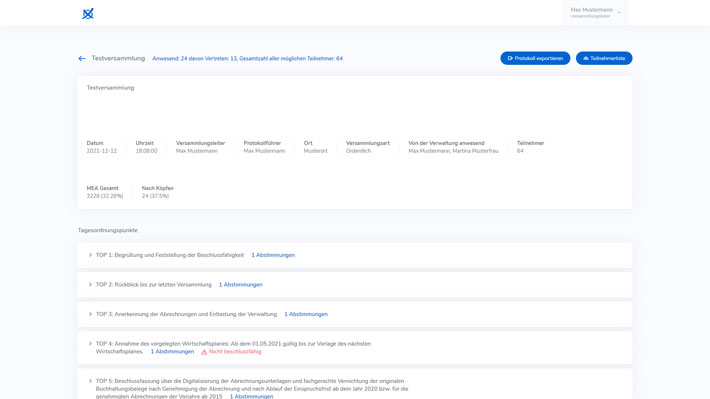Open 1 Abstimmungen link for TOP 4
This screenshot has width=710, height=399.
click(172, 351)
